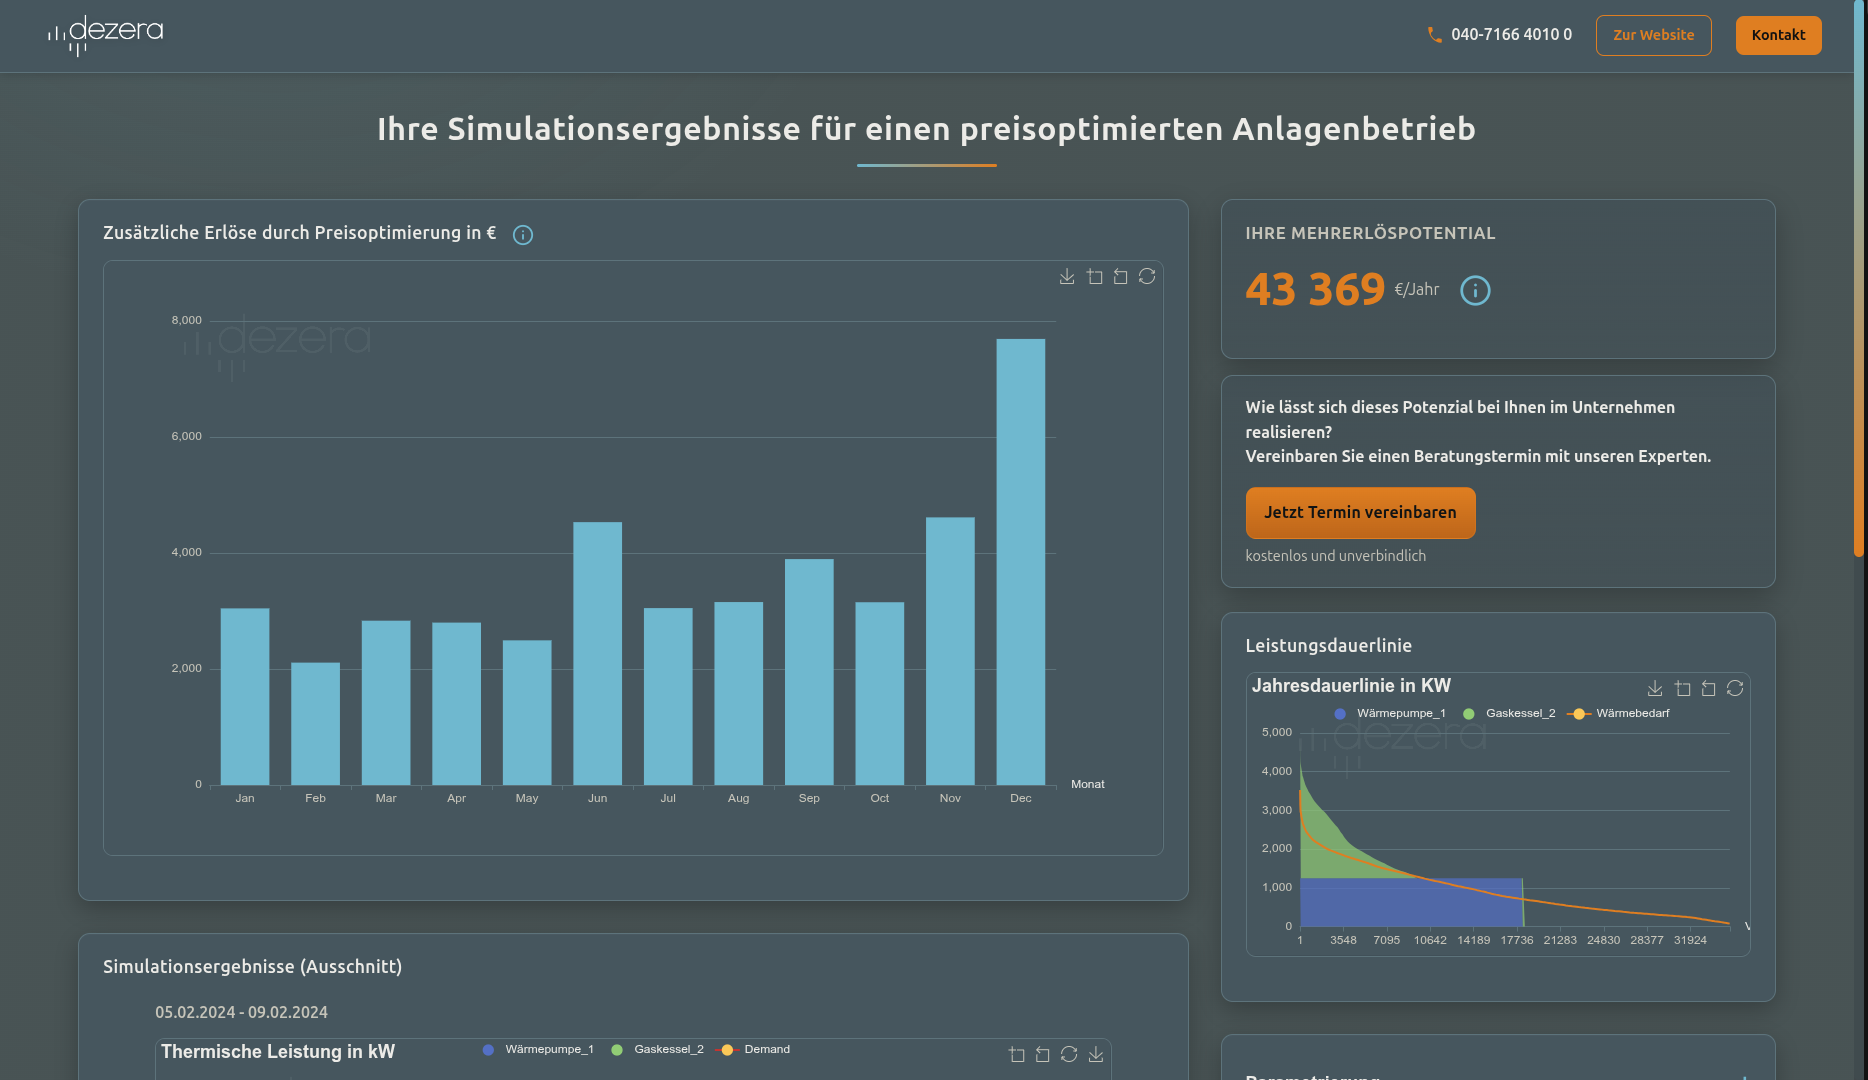Hide the Wärmebedarf line in the legend
The height and width of the screenshot is (1080, 1868).
pyautogui.click(x=1619, y=714)
